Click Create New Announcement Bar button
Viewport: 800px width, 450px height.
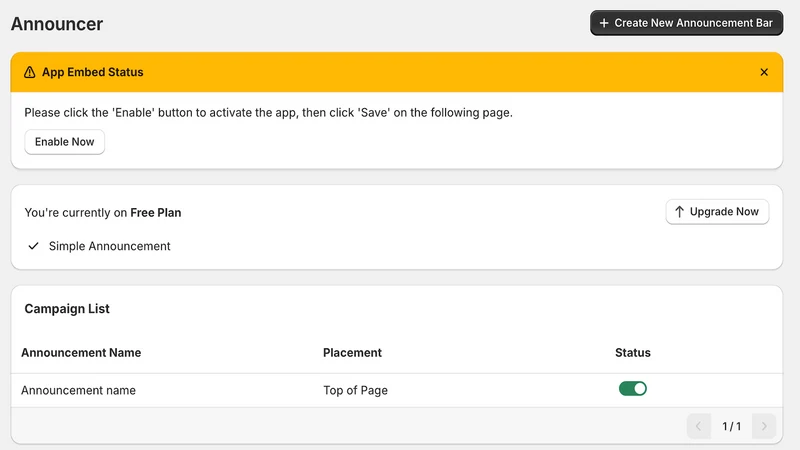pos(686,23)
